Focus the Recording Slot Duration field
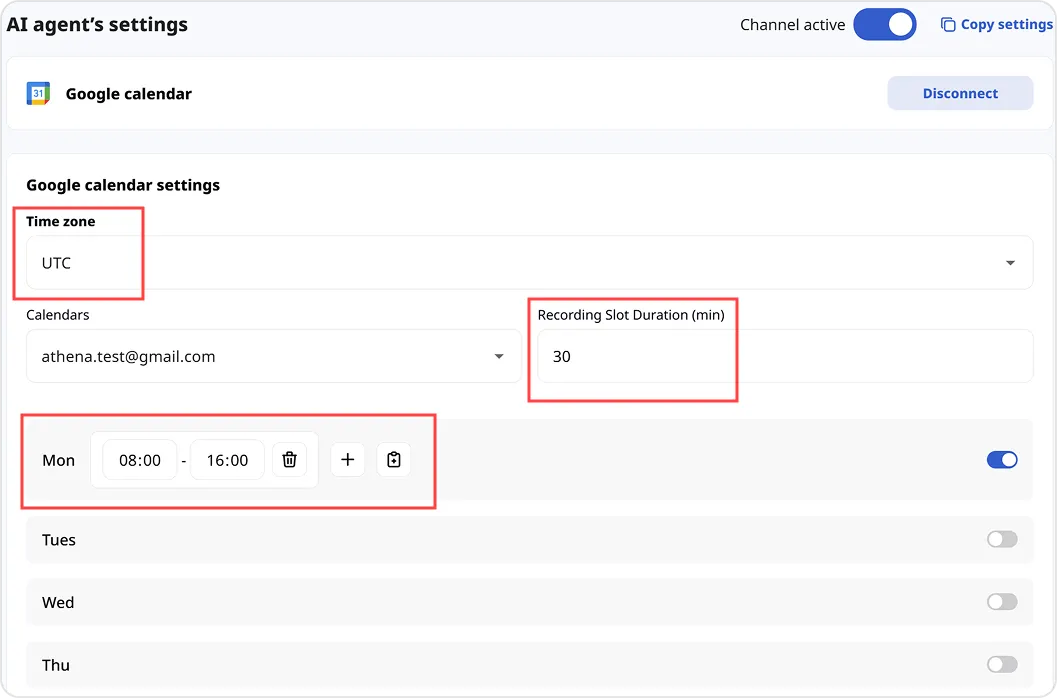 784,357
